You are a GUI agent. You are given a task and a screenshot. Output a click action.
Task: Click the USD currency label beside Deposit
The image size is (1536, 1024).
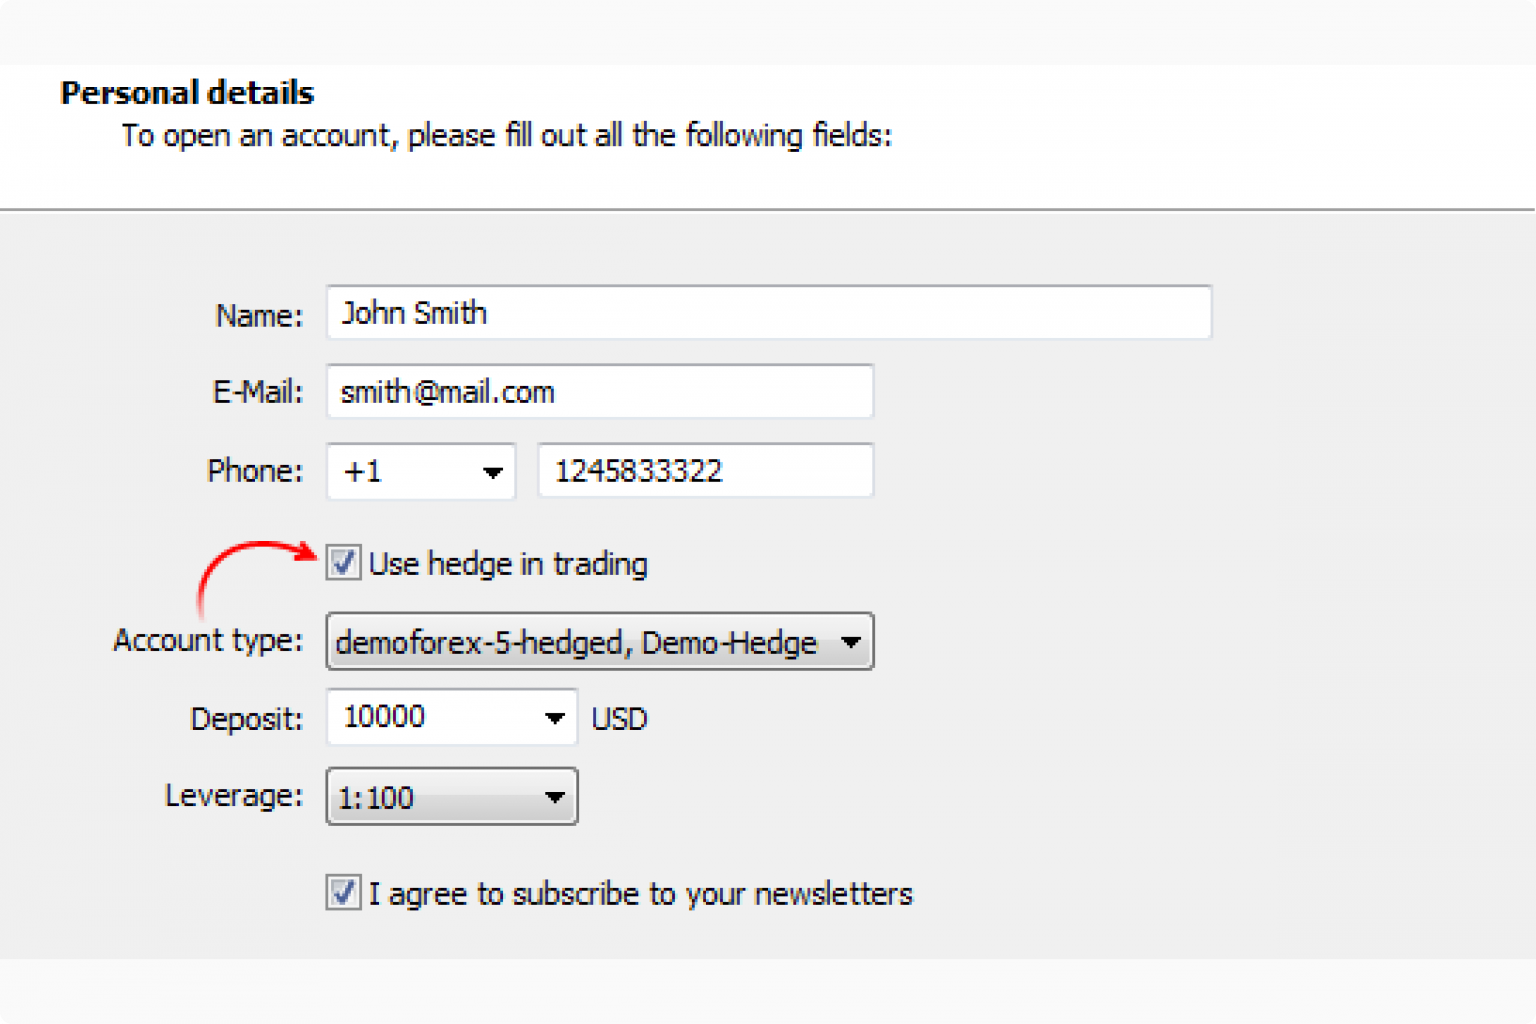pyautogui.click(x=619, y=719)
